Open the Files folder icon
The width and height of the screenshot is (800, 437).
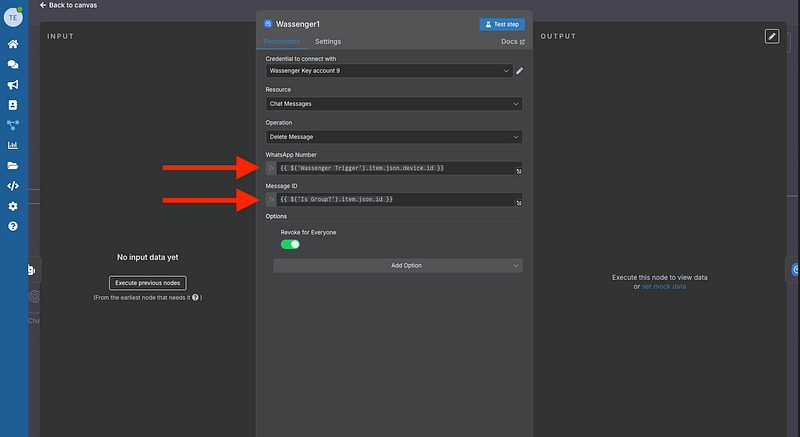[13, 165]
